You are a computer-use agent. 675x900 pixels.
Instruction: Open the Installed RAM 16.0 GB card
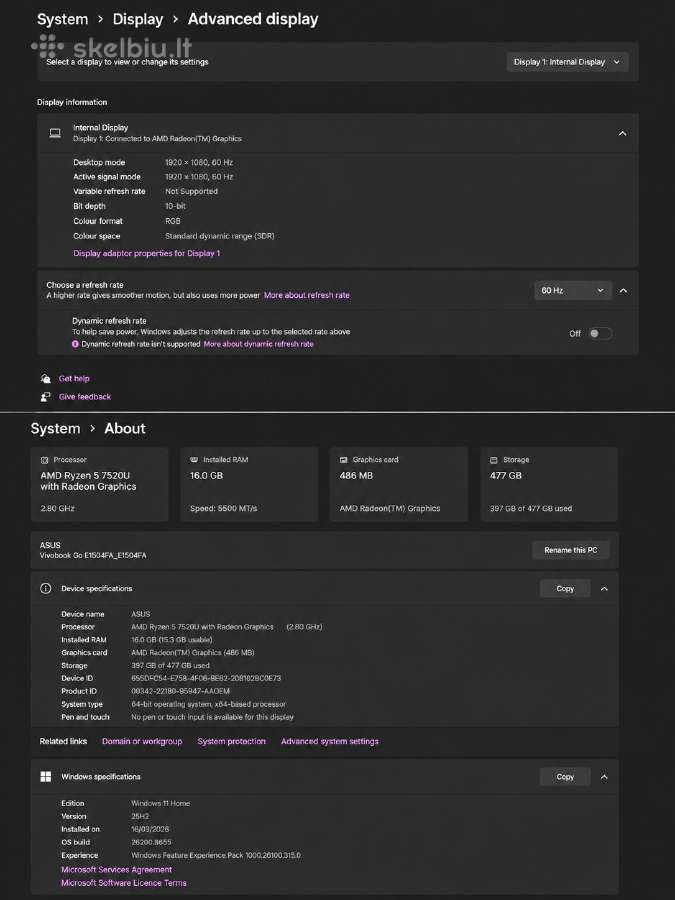249,484
